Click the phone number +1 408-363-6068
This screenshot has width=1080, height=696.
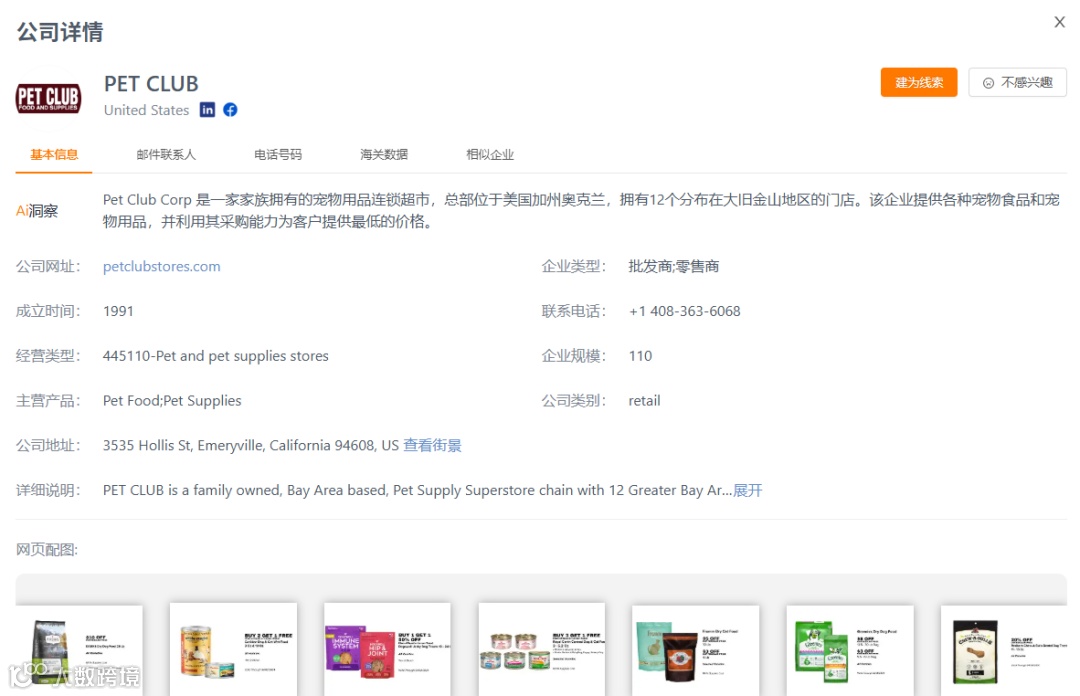pyautogui.click(x=685, y=311)
